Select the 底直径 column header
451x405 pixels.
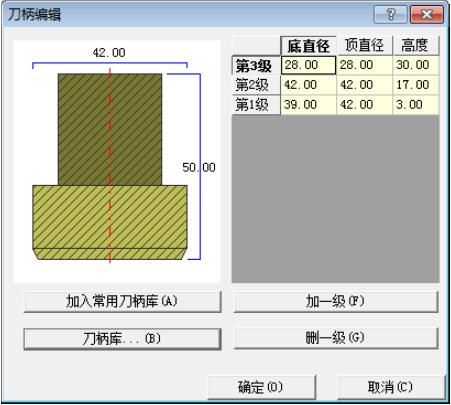point(309,46)
